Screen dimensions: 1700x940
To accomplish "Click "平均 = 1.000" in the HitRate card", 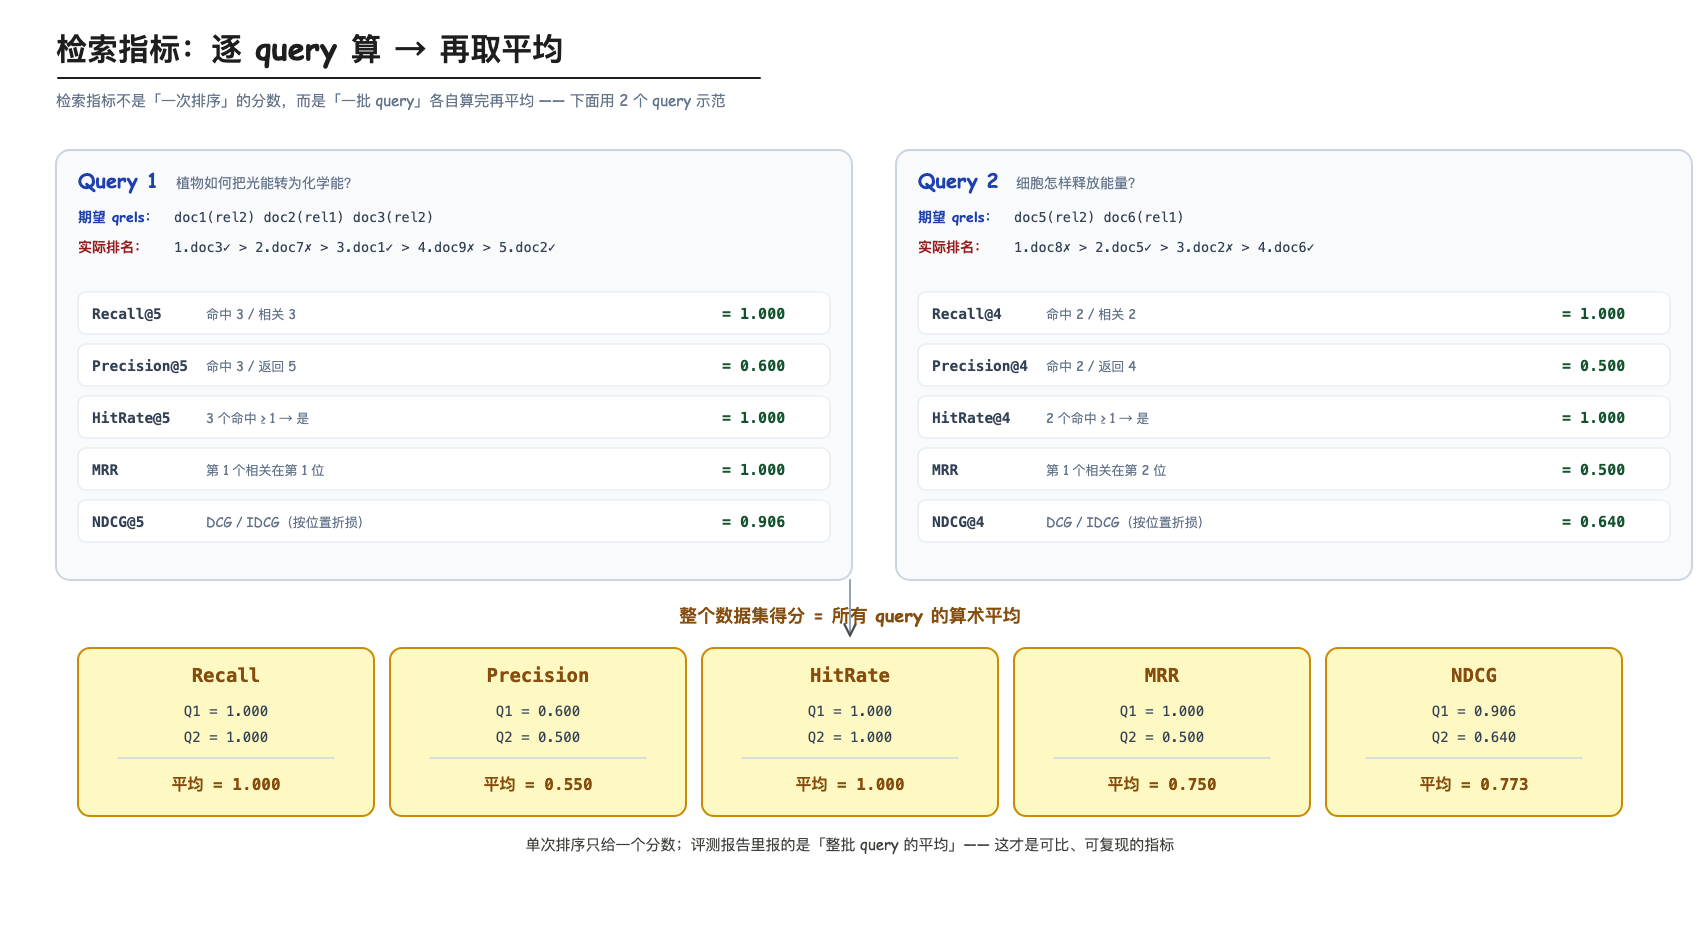I will click(x=850, y=784).
